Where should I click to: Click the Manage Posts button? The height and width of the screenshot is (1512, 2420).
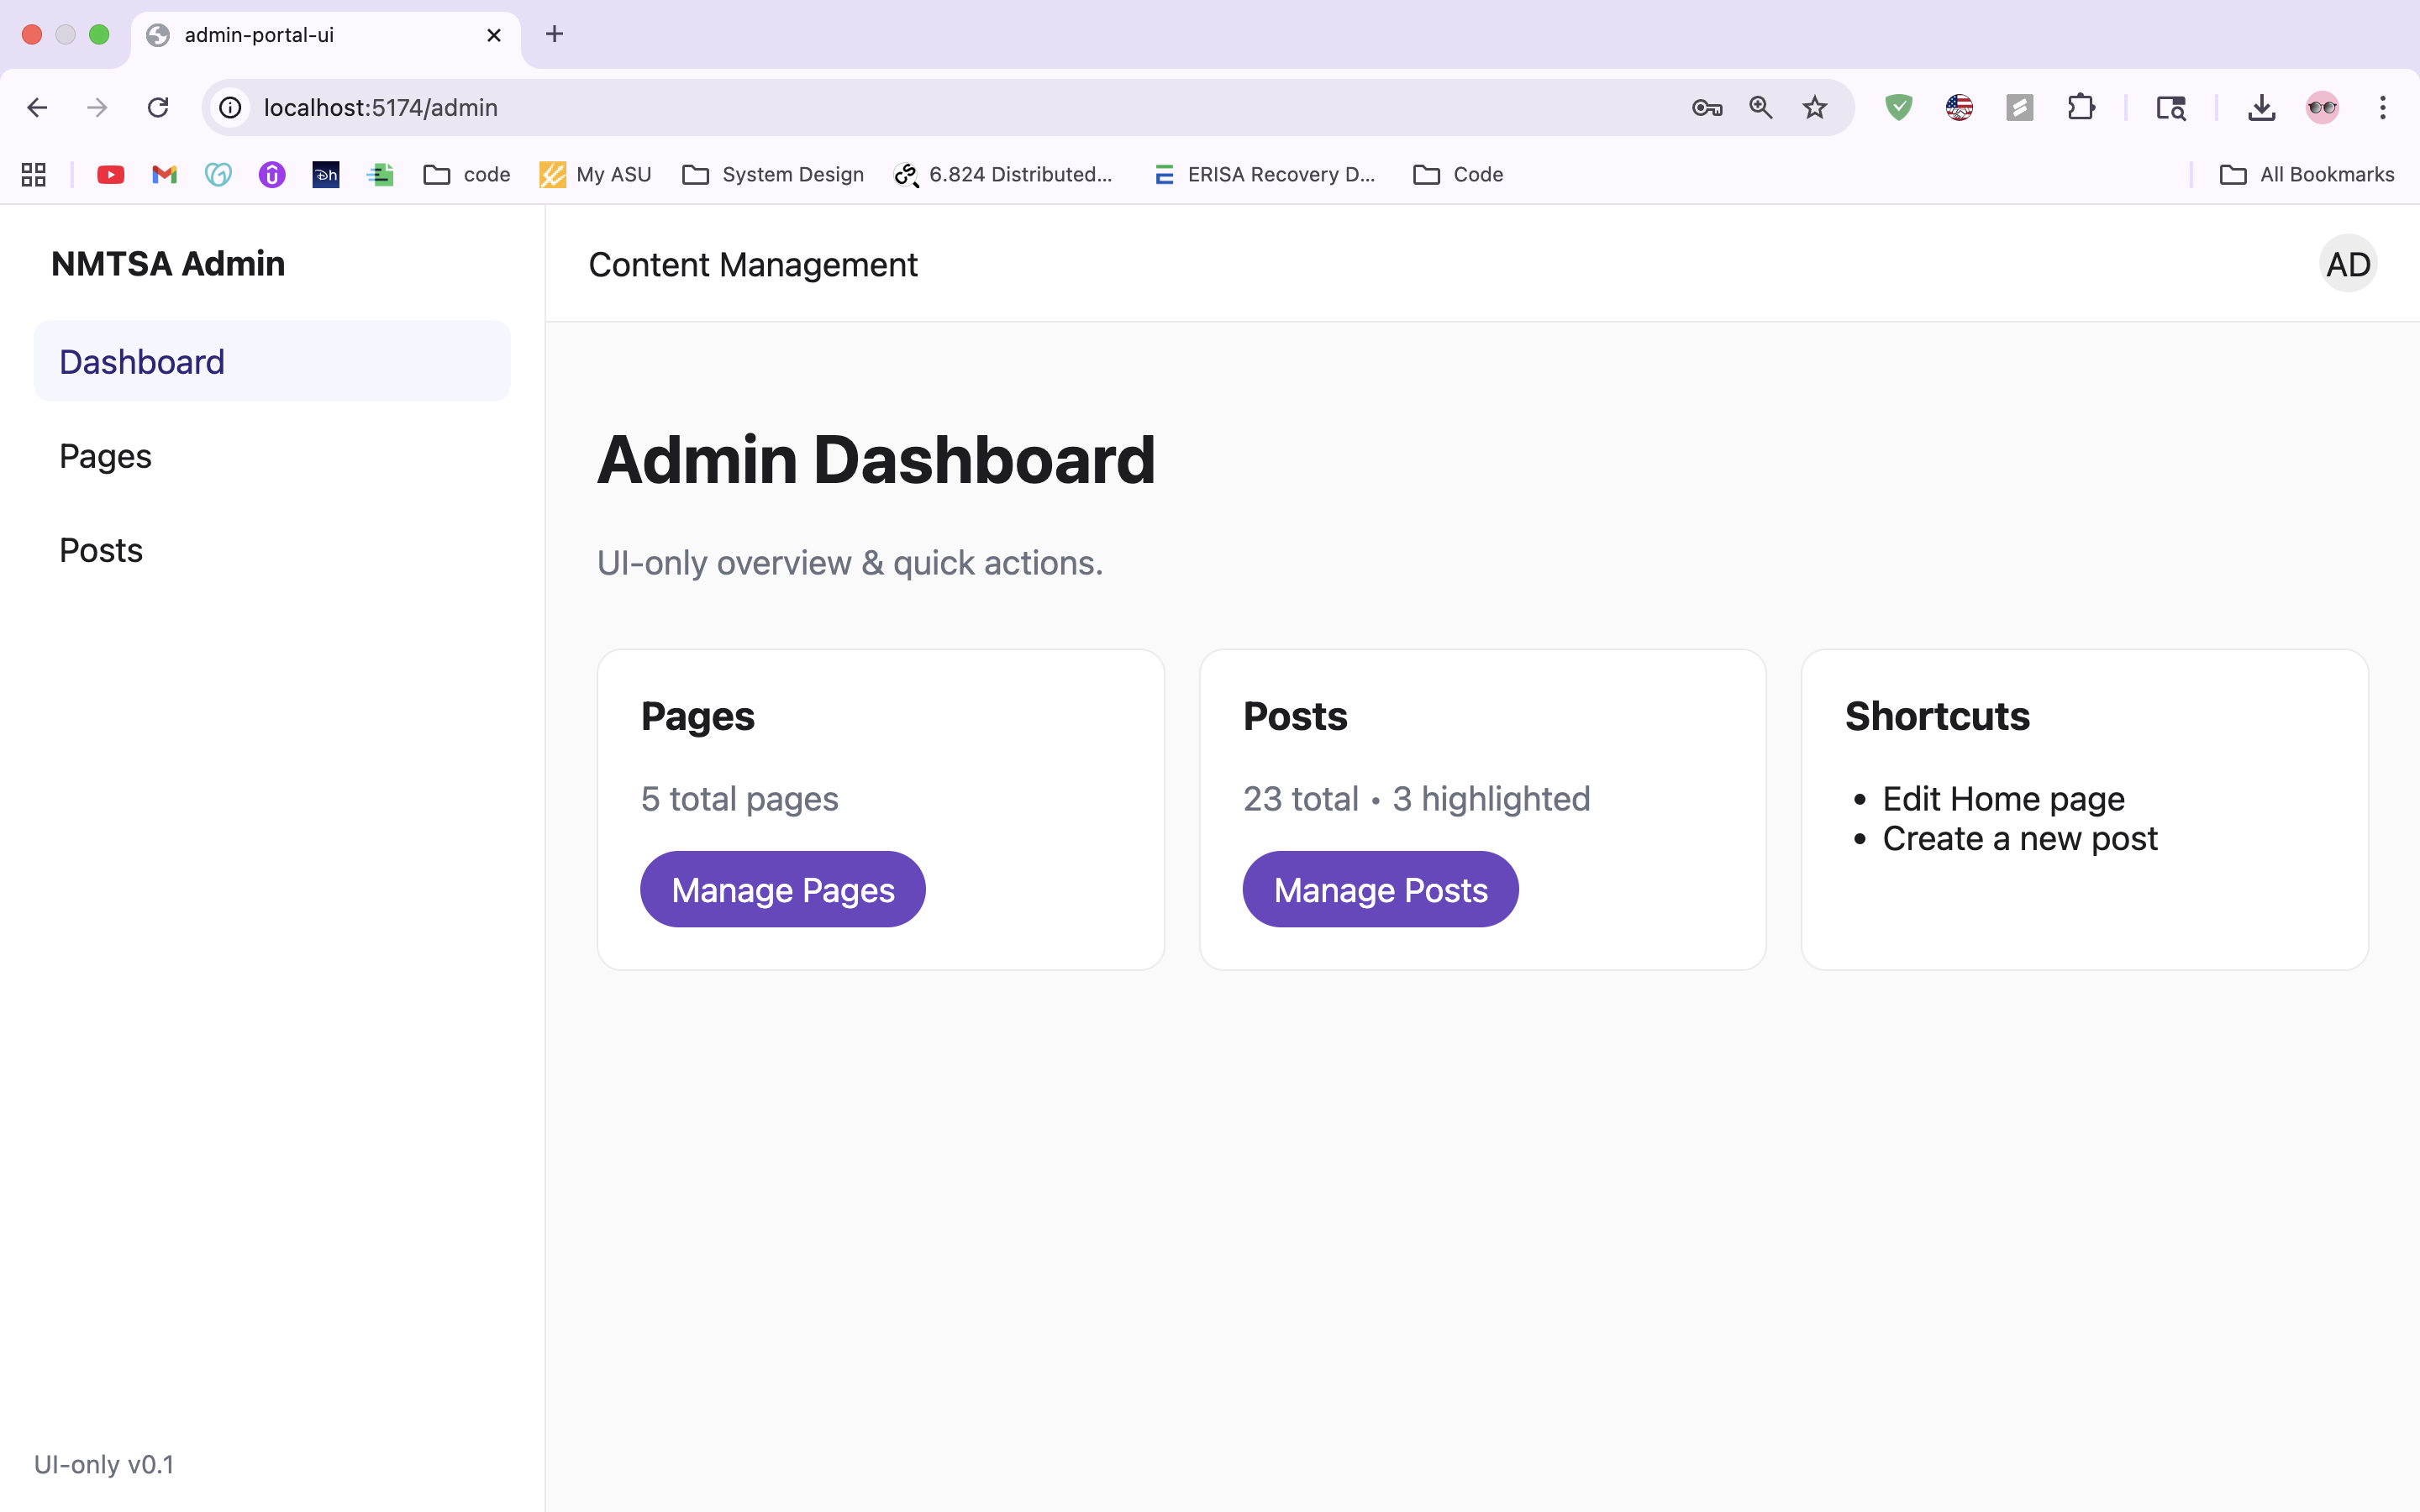tap(1380, 889)
